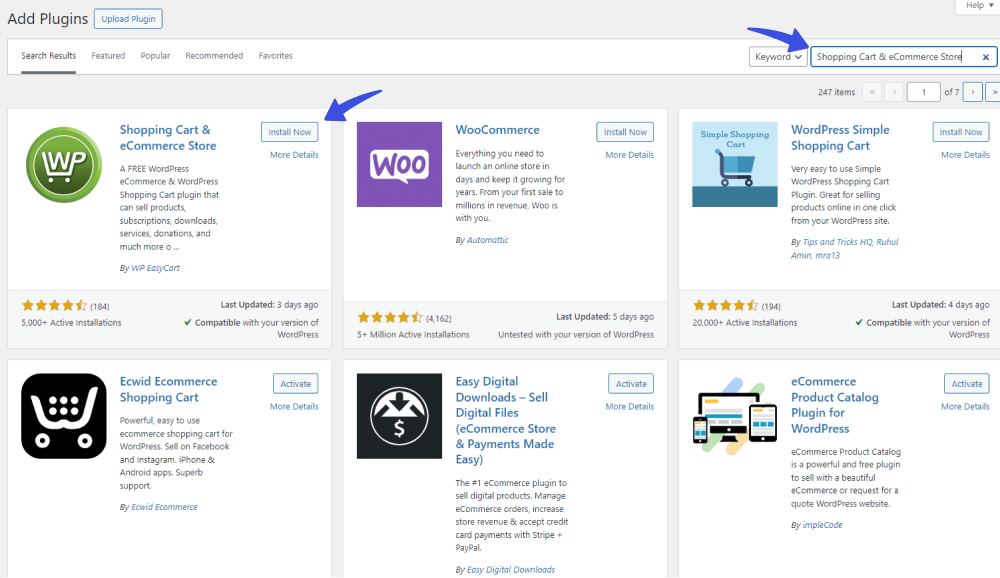The width and height of the screenshot is (1000, 578).
Task: Switch to the Search Results tab
Action: [x=48, y=56]
